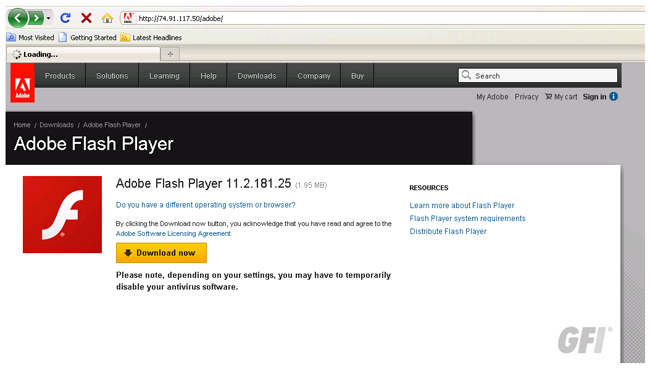Click the red Flash Player logo image

(62, 214)
